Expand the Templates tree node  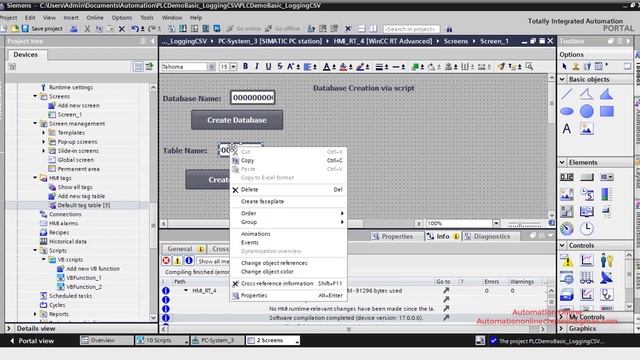click(x=44, y=133)
